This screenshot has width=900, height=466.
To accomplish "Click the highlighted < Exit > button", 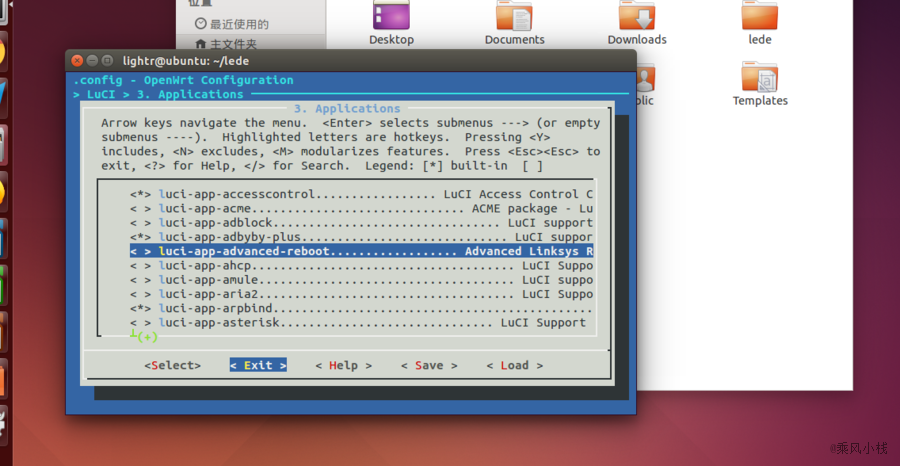I will 258,366.
